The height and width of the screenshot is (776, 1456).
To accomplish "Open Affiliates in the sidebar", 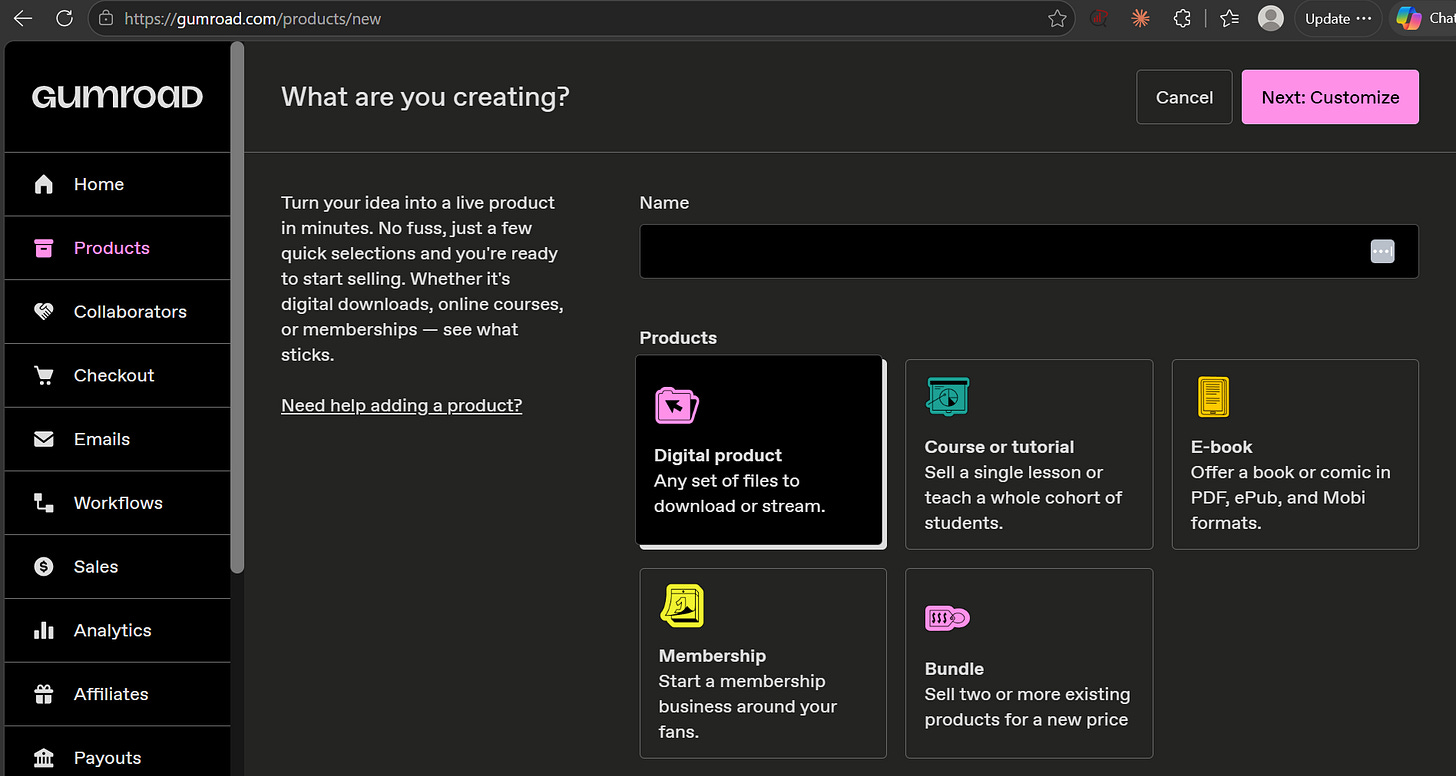I will click(117, 694).
